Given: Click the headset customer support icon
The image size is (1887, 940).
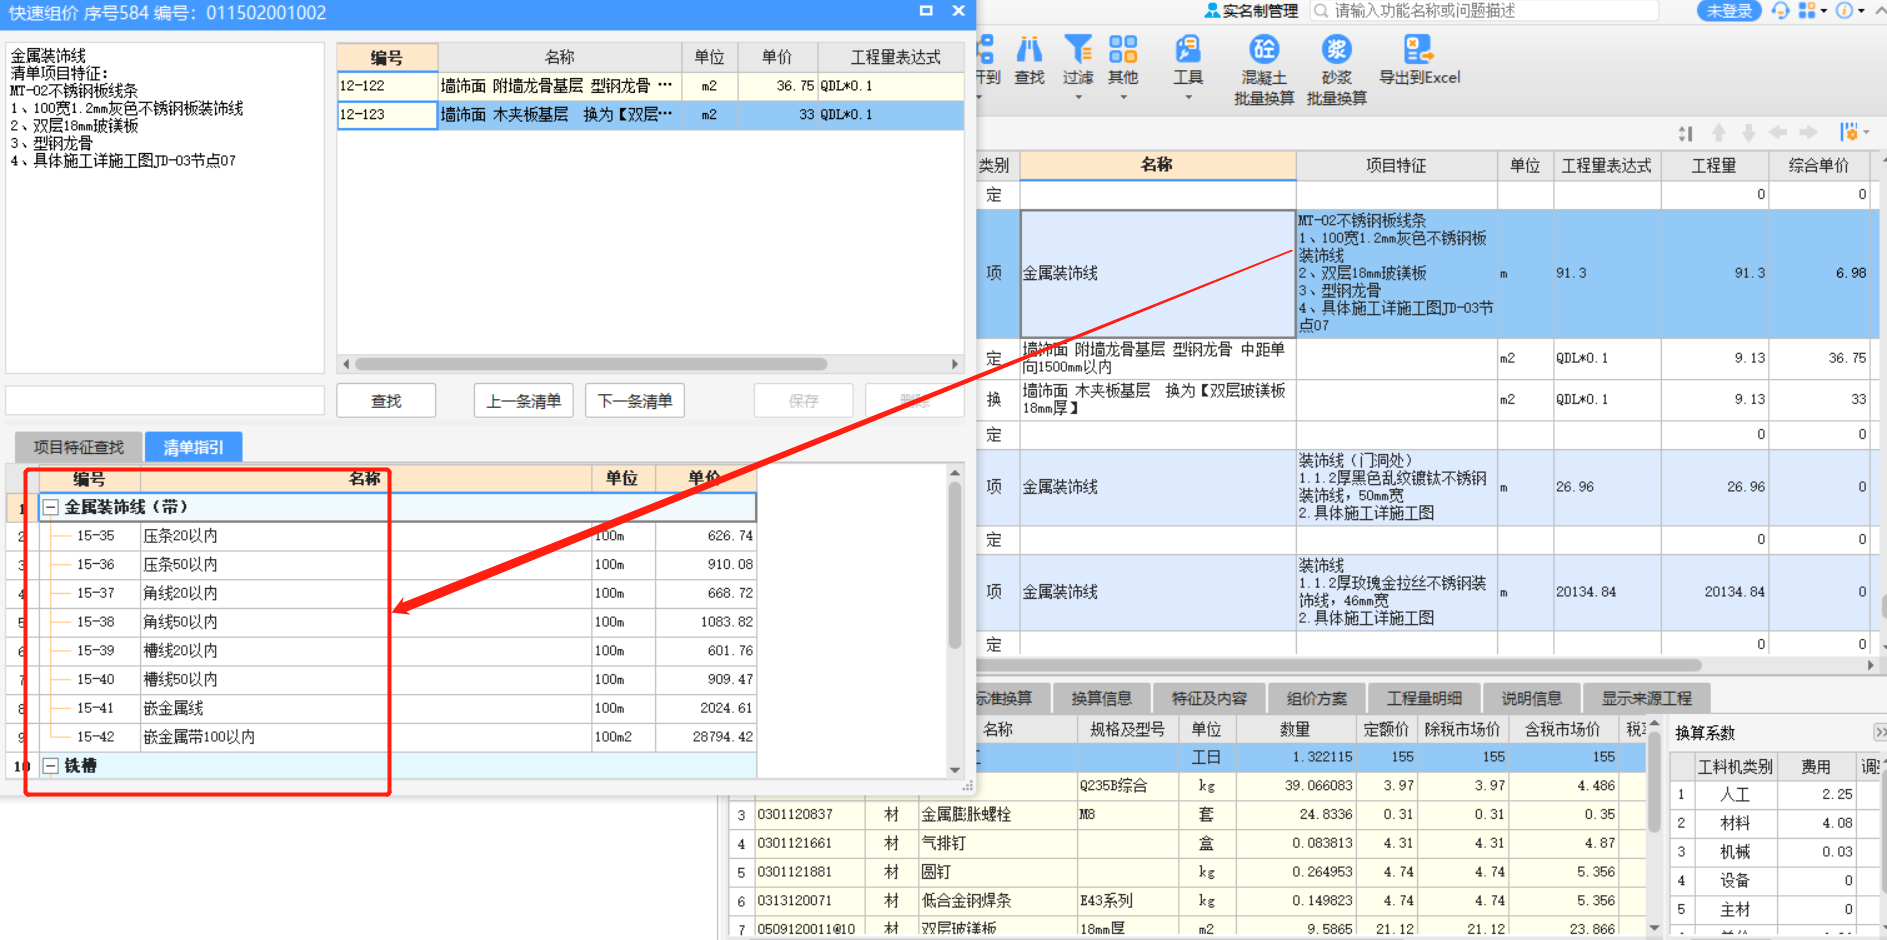Looking at the screenshot, I should click(x=1780, y=11).
